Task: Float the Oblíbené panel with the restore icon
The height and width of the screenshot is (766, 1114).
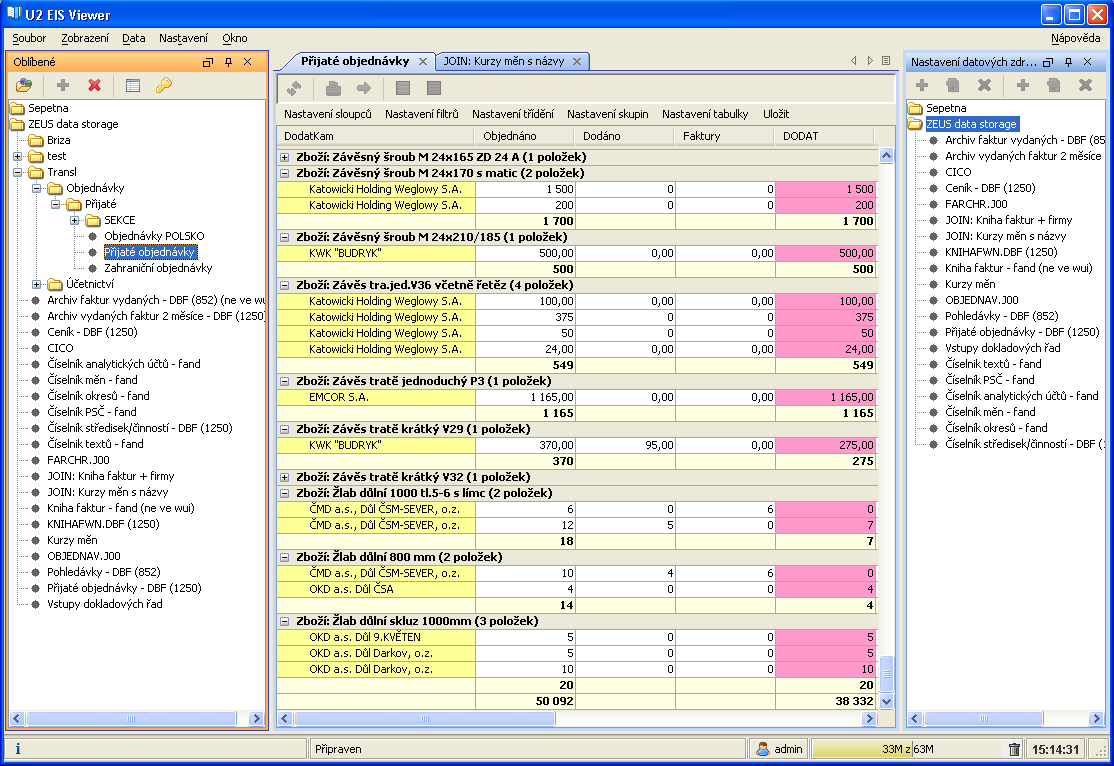Action: pyautogui.click(x=208, y=62)
